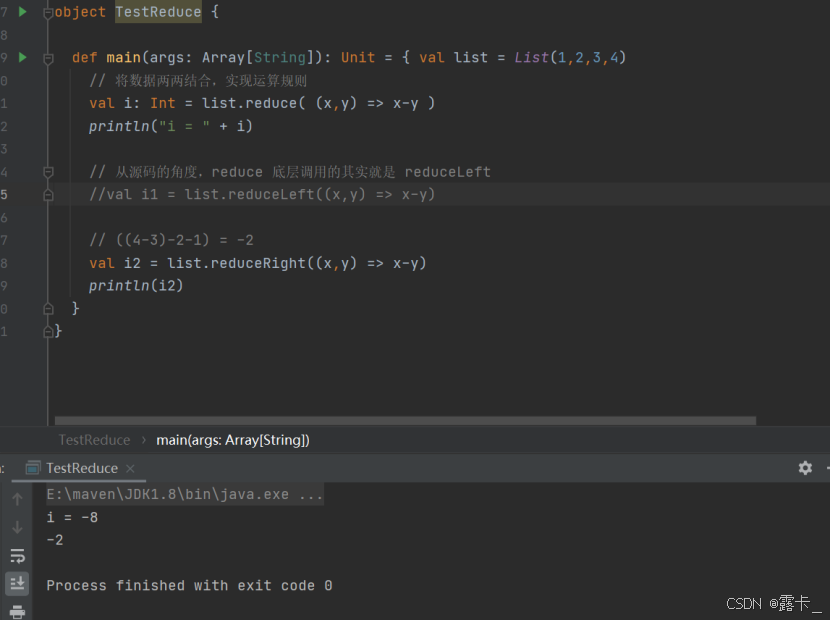Click the run gutter arrow beside def main
The width and height of the screenshot is (831, 620).
(x=23, y=57)
